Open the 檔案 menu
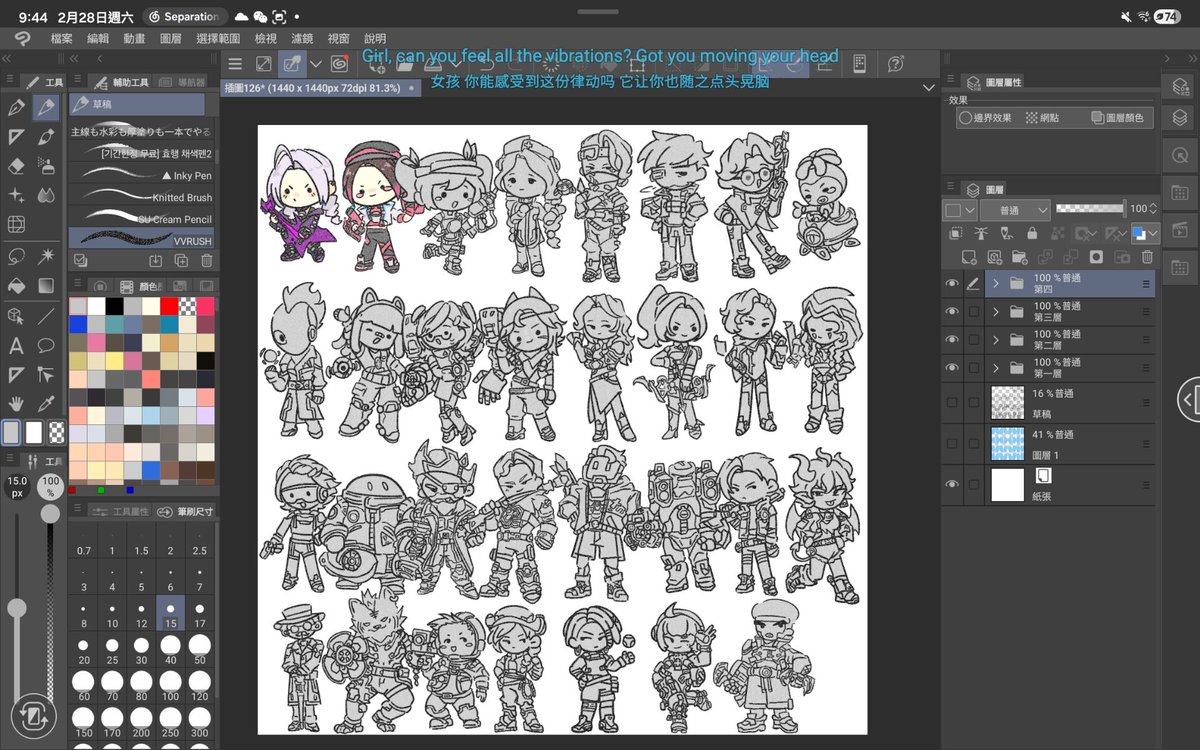1200x750 pixels. point(61,38)
